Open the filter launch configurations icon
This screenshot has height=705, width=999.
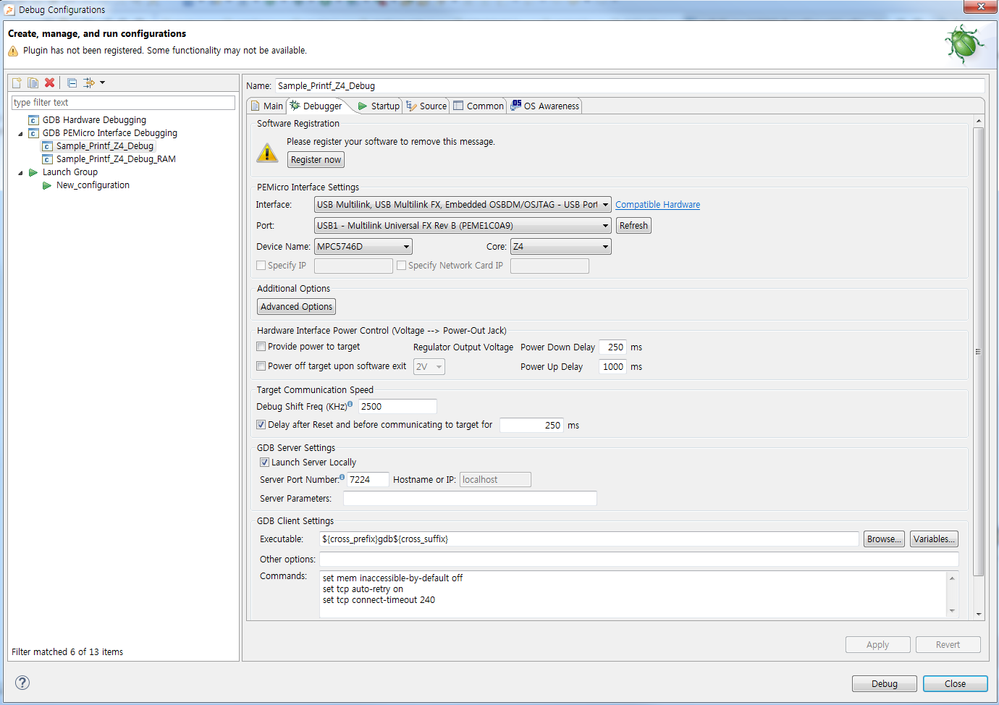[89, 83]
